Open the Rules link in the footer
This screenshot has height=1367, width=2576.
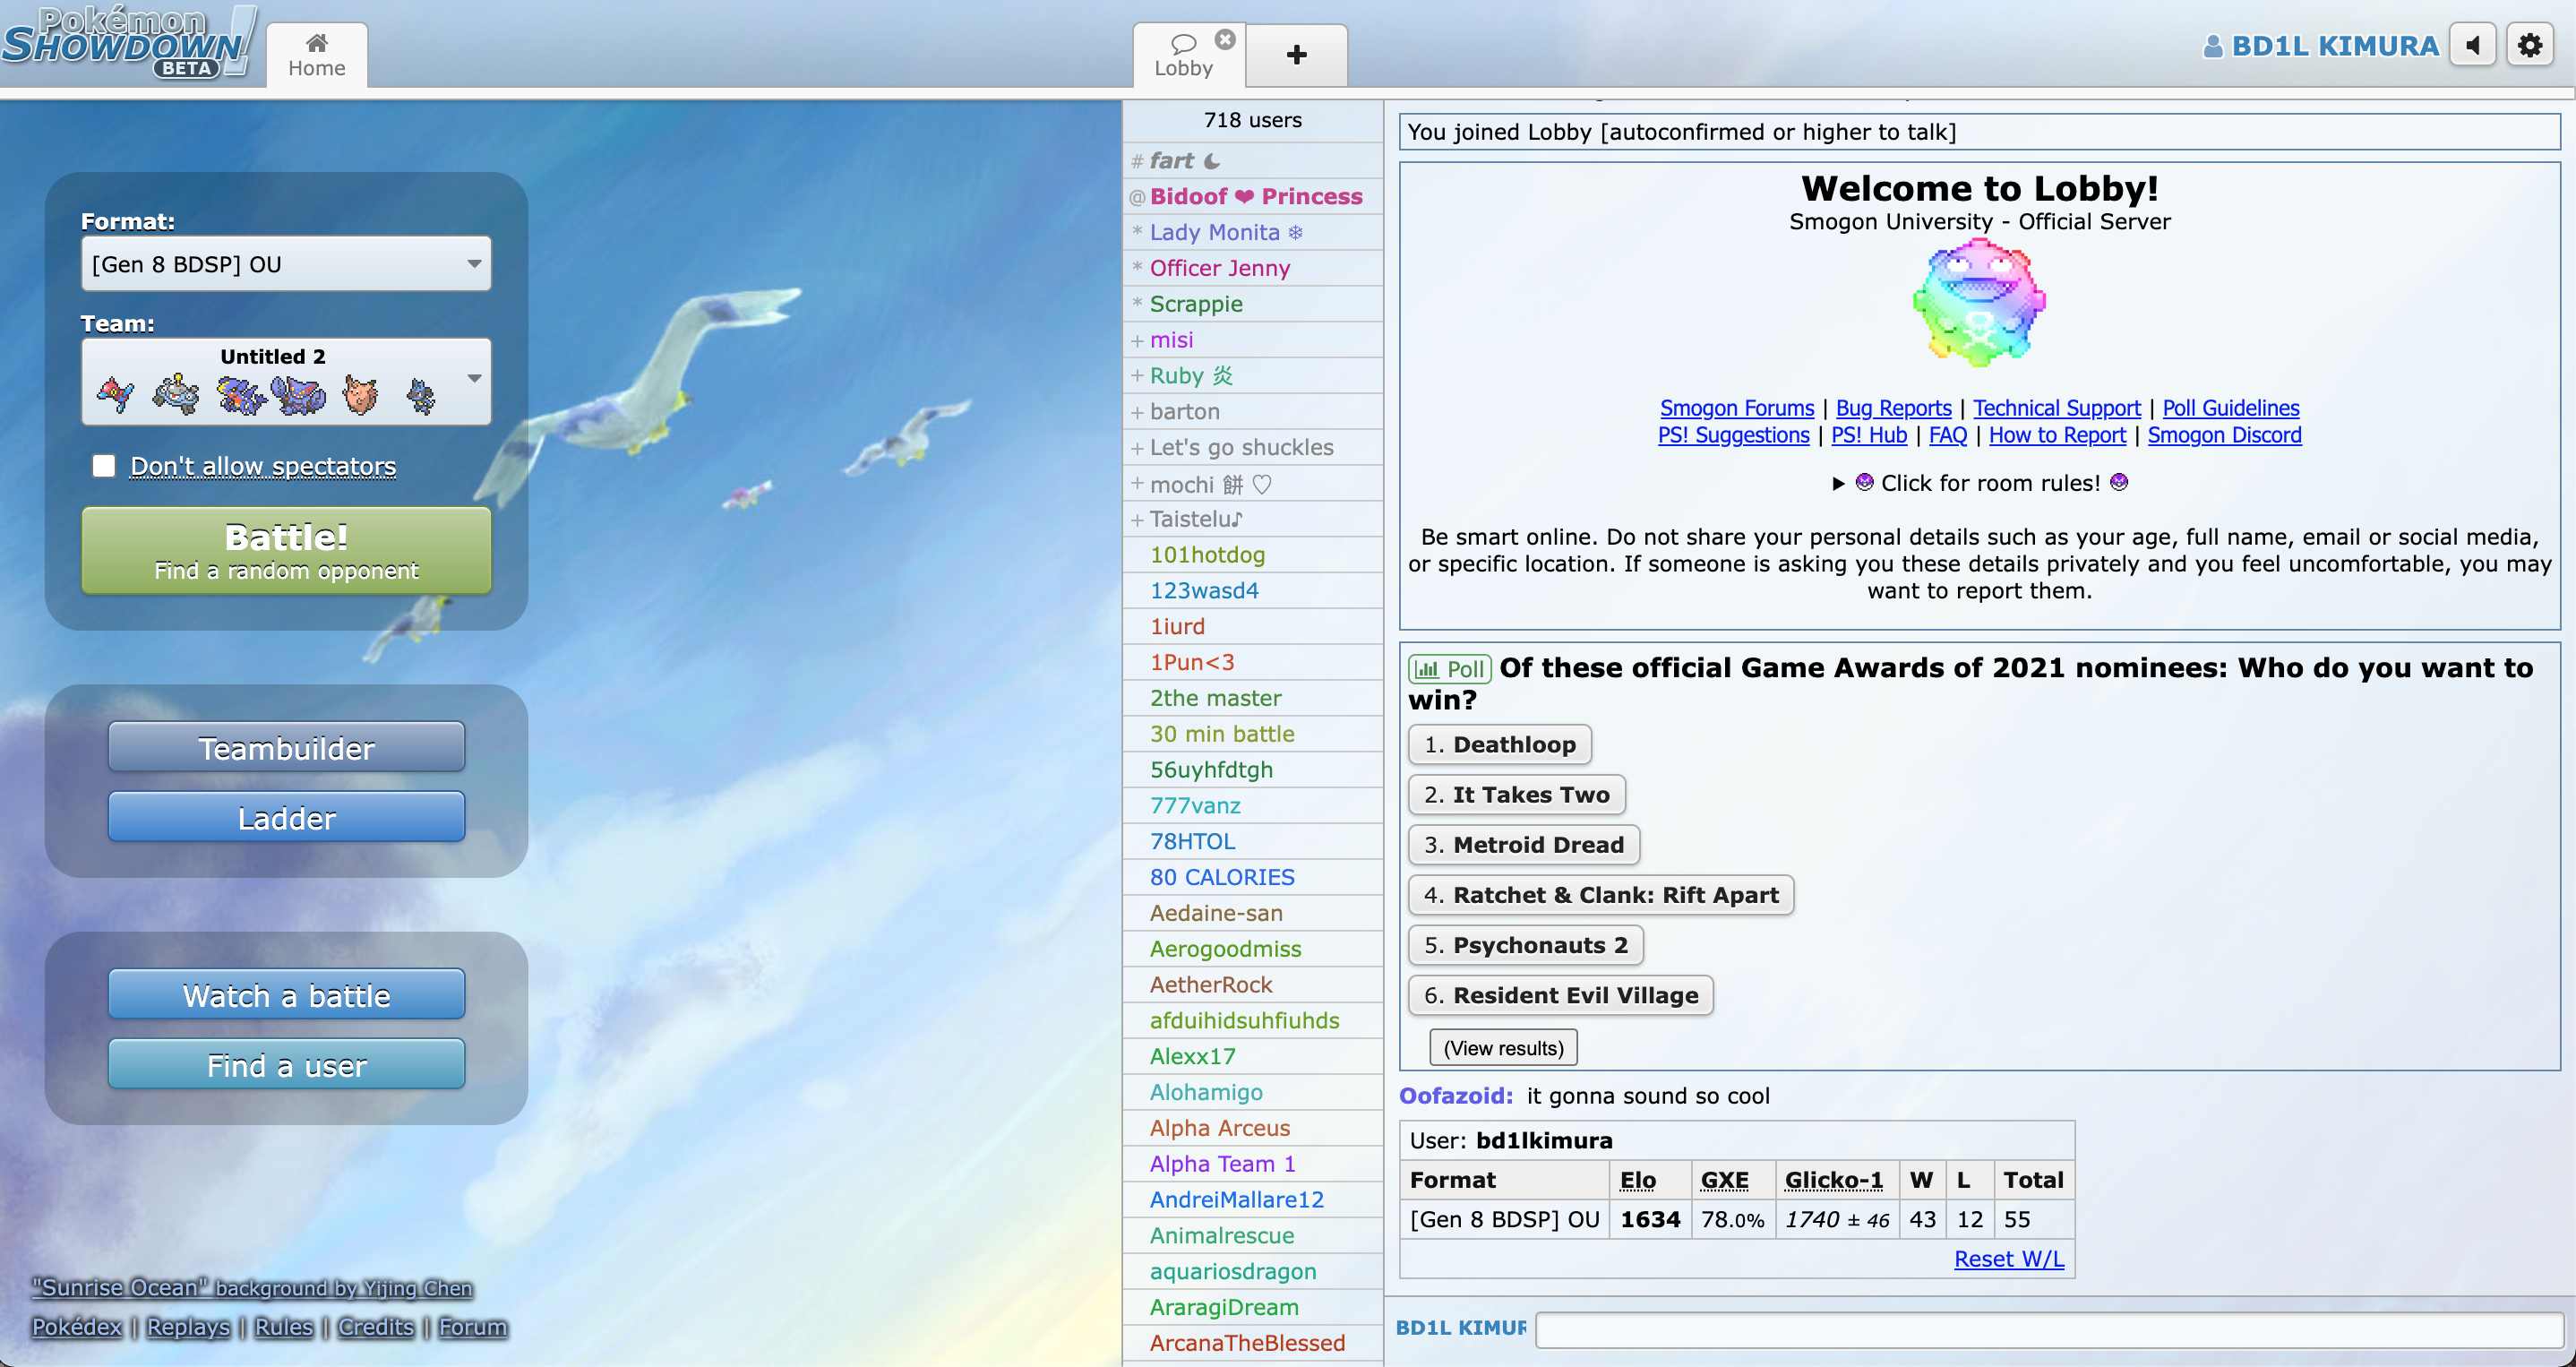pos(284,1327)
